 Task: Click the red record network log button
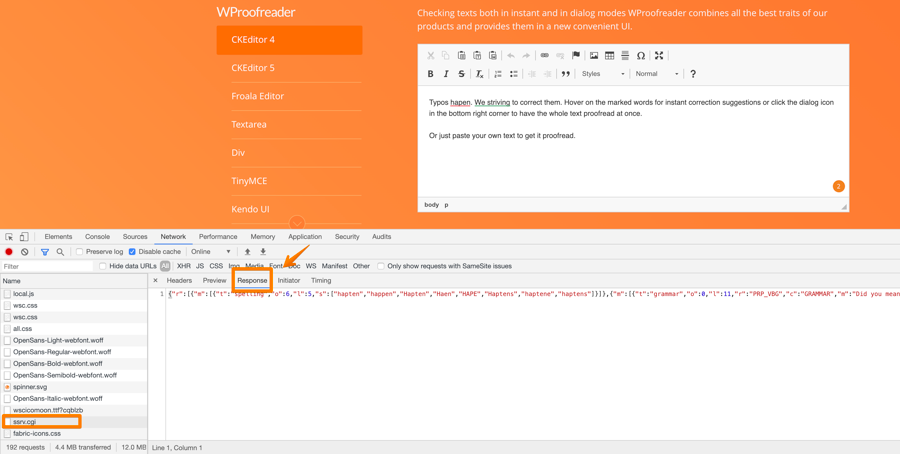(x=9, y=252)
